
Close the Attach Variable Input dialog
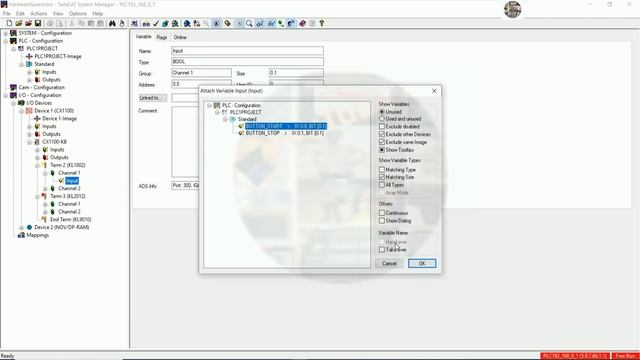tap(434, 91)
